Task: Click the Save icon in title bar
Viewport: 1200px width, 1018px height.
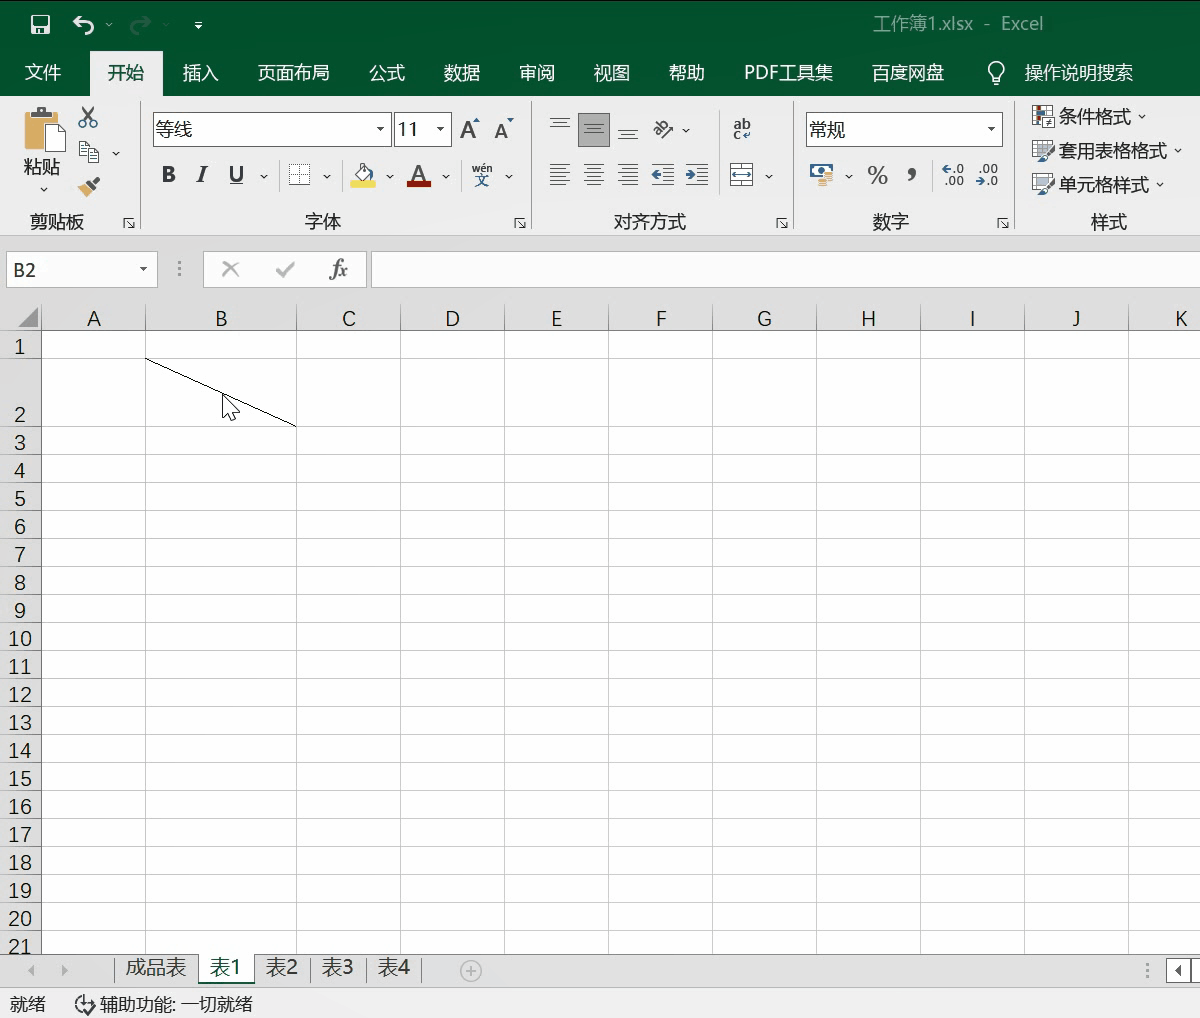Action: (x=40, y=24)
